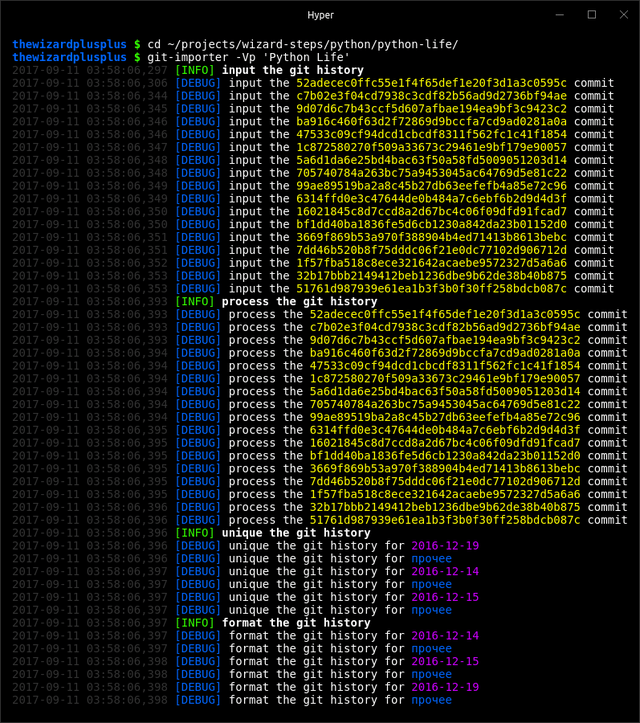Click hash 9d07d6c7b43c in the process section
Image resolution: width=640 pixels, height=723 pixels.
coord(445,340)
